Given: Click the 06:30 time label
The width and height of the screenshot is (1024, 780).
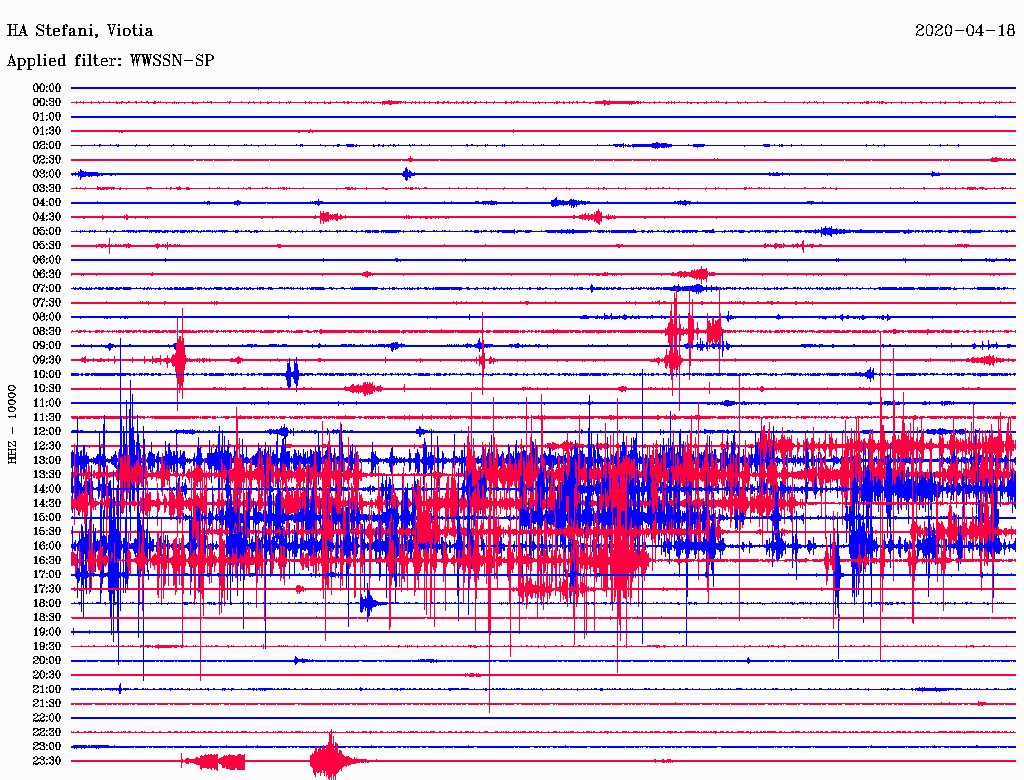Looking at the screenshot, I should point(47,274).
